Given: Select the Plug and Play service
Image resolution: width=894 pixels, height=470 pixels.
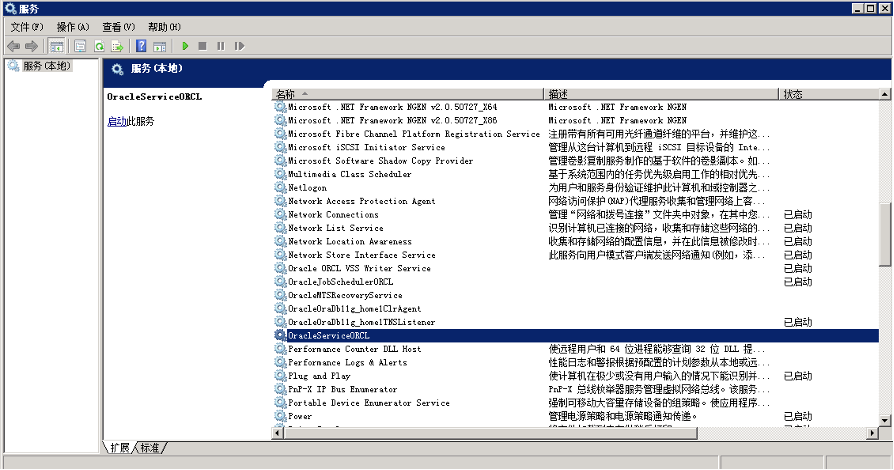Looking at the screenshot, I should coord(576,376).
